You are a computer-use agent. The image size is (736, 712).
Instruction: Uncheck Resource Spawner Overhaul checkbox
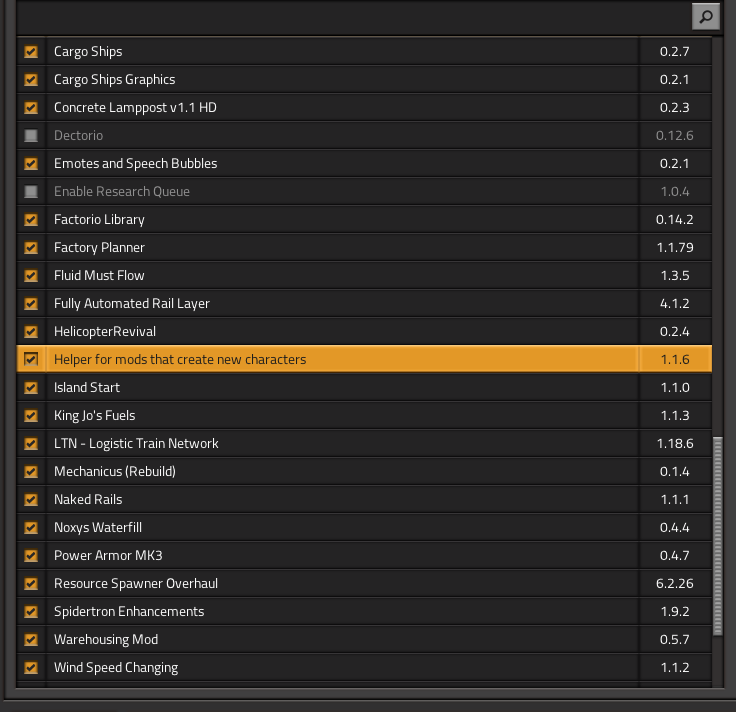(x=31, y=583)
